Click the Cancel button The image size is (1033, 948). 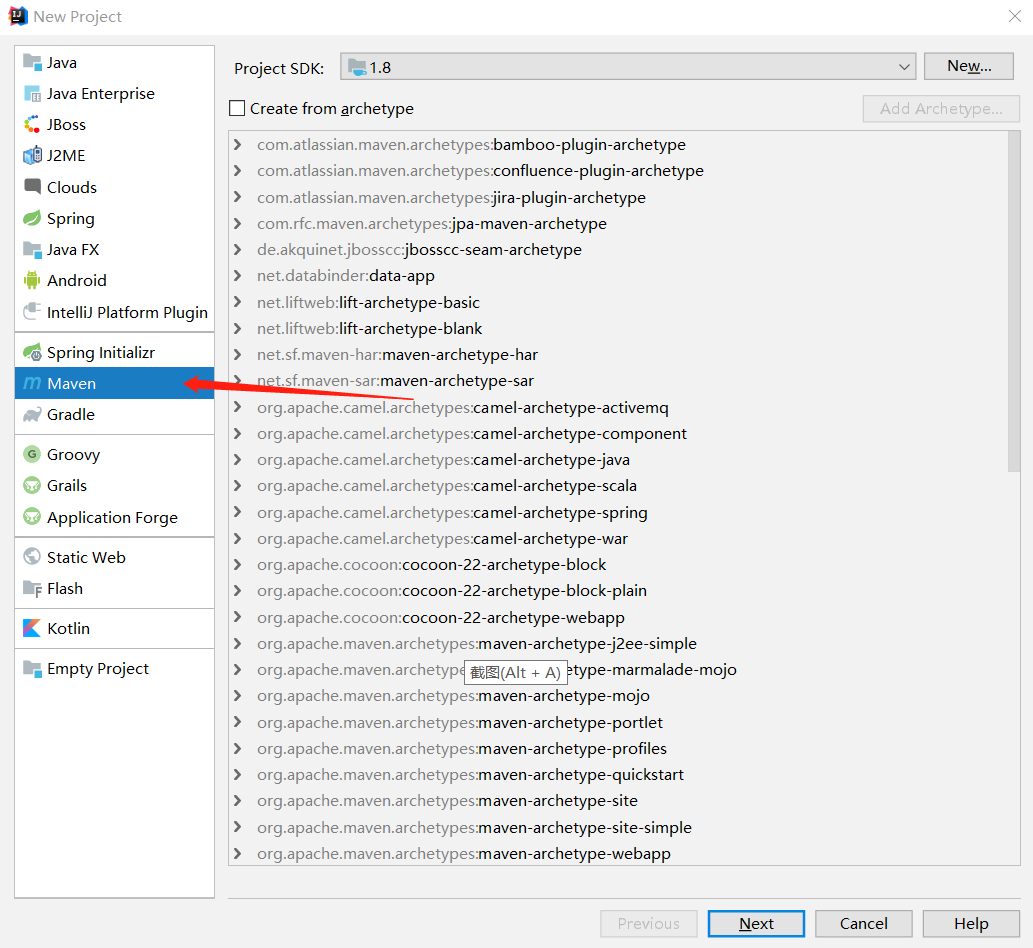[864, 923]
